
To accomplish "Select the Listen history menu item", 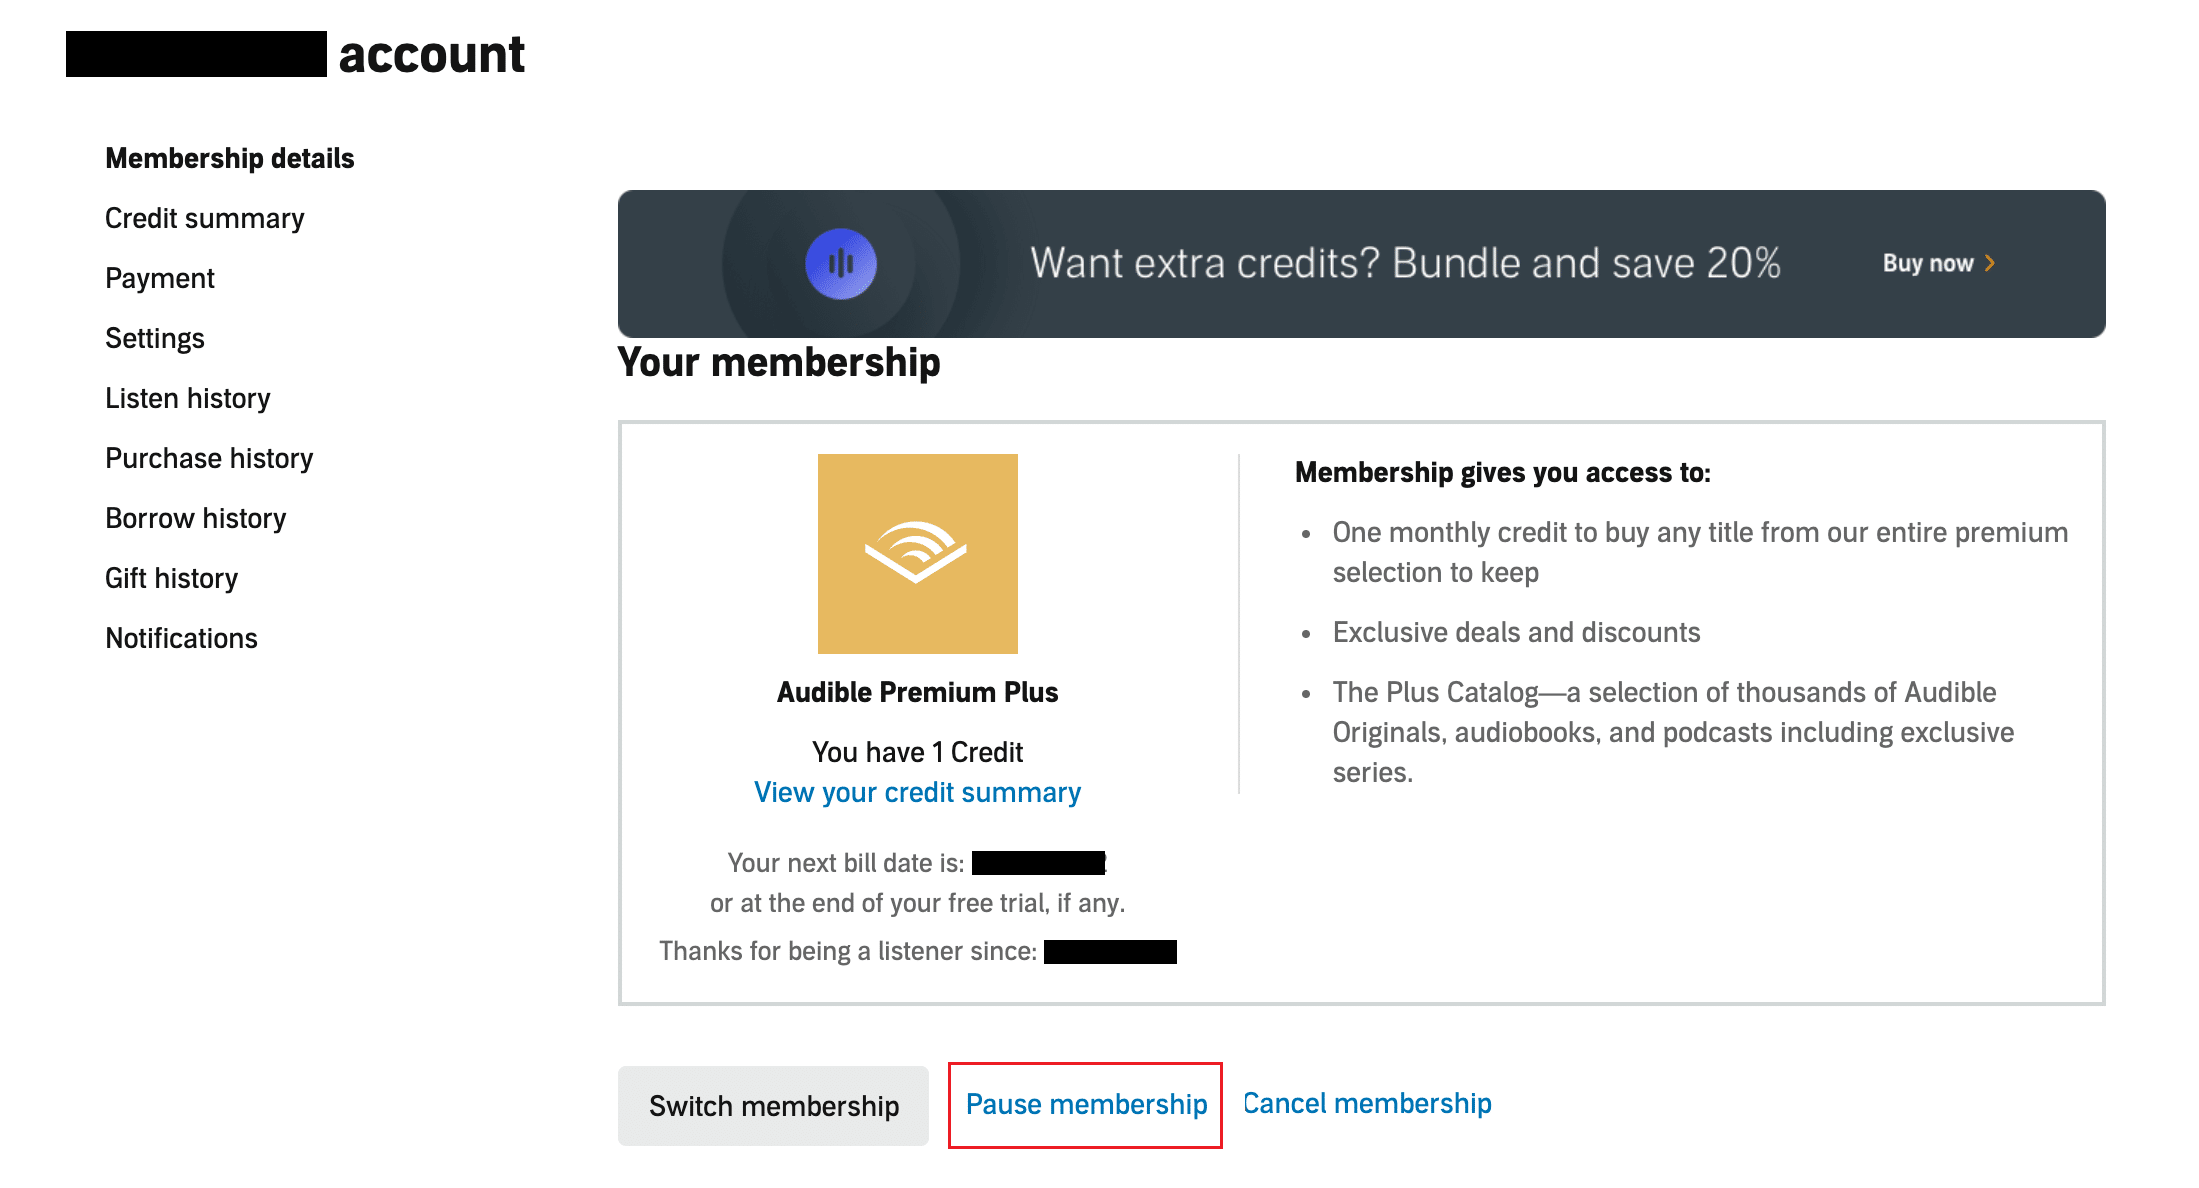I will click(186, 398).
